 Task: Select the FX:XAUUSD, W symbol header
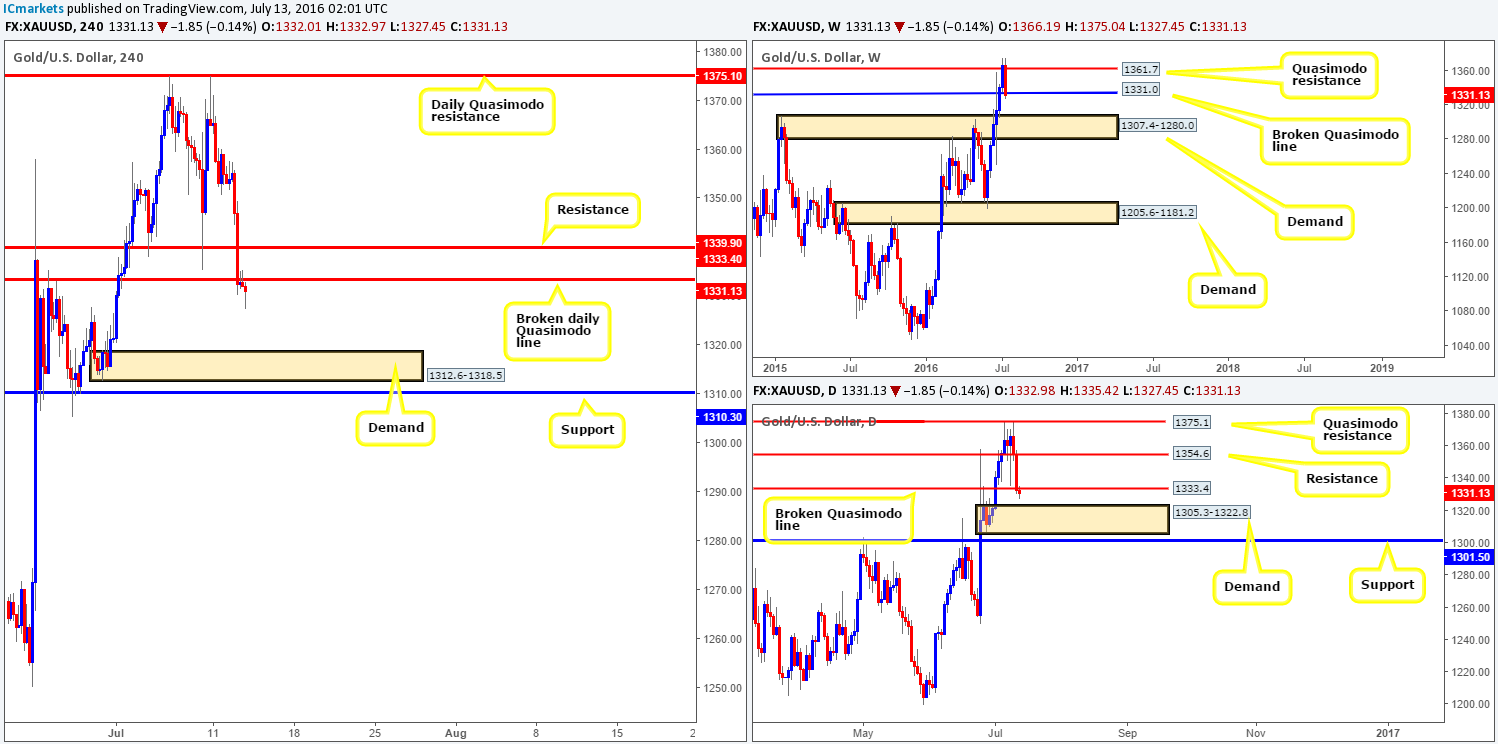(797, 27)
